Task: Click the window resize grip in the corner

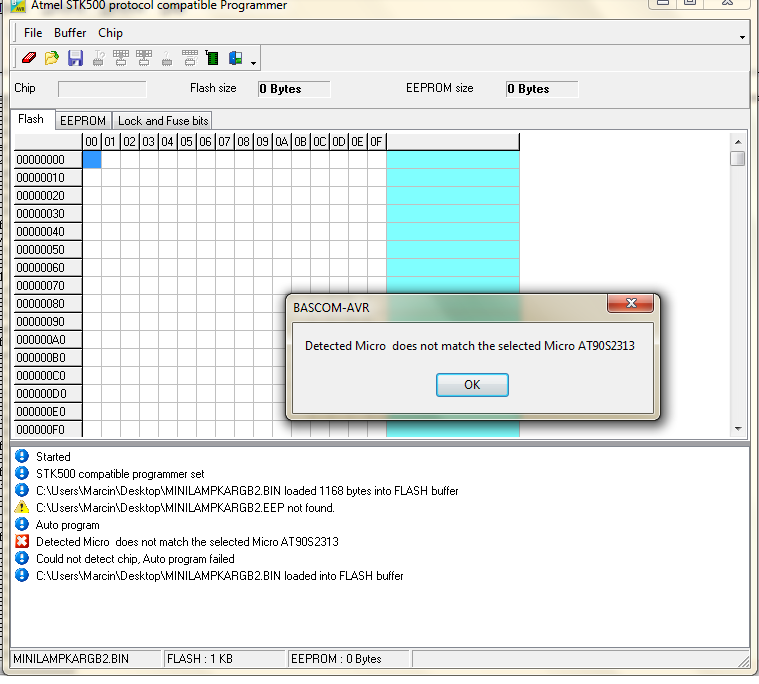Action: point(743,661)
